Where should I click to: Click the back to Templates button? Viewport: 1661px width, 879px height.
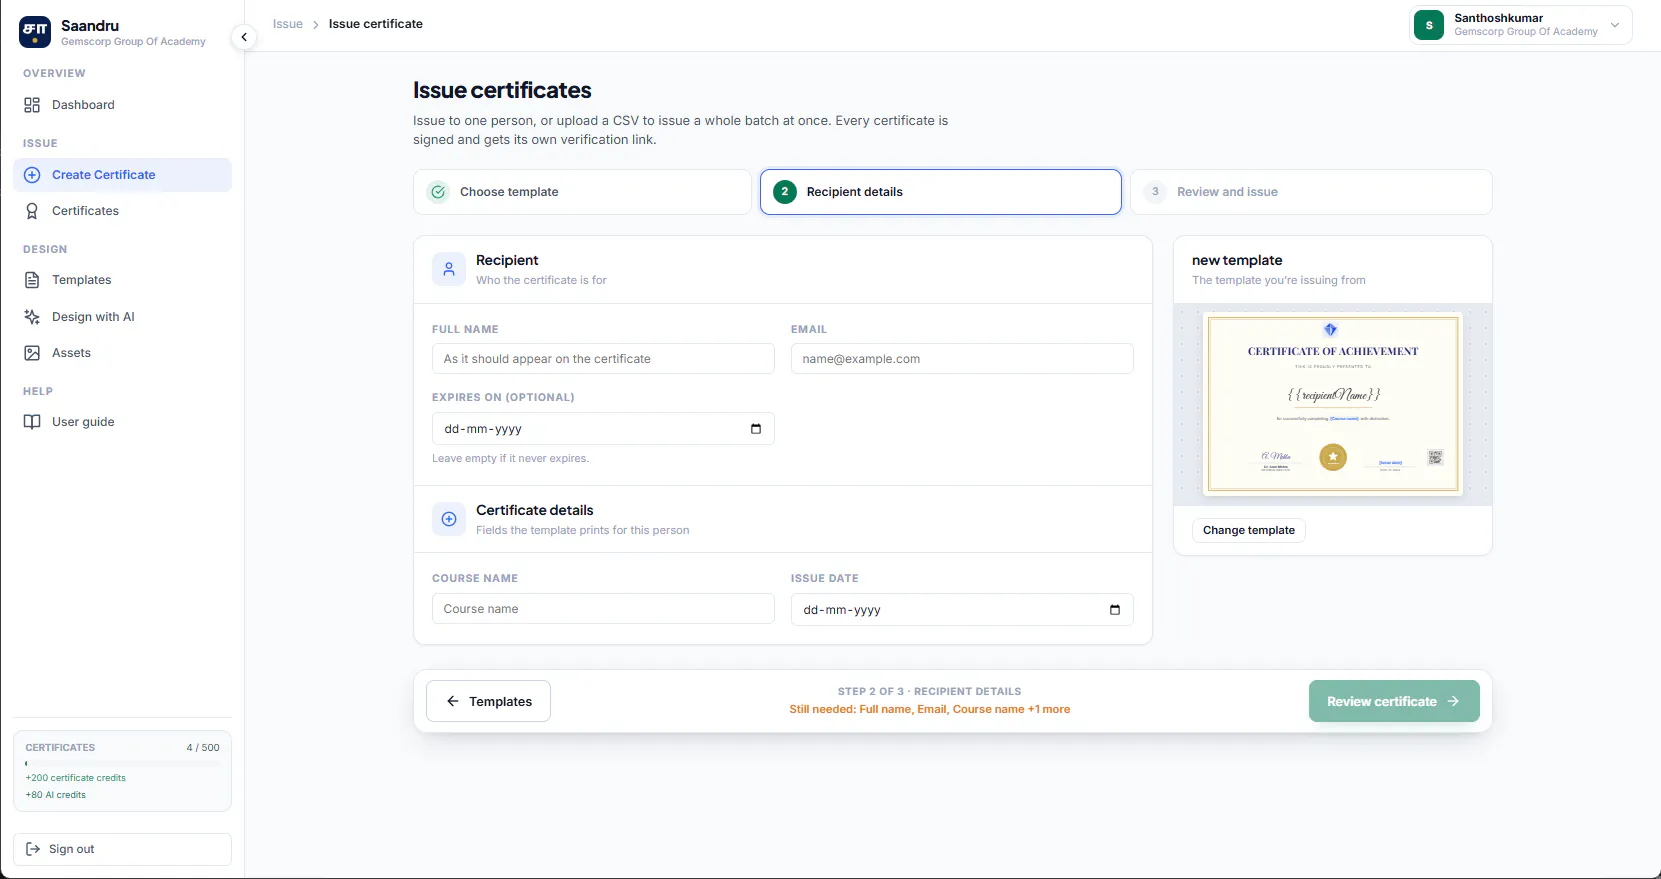click(488, 701)
